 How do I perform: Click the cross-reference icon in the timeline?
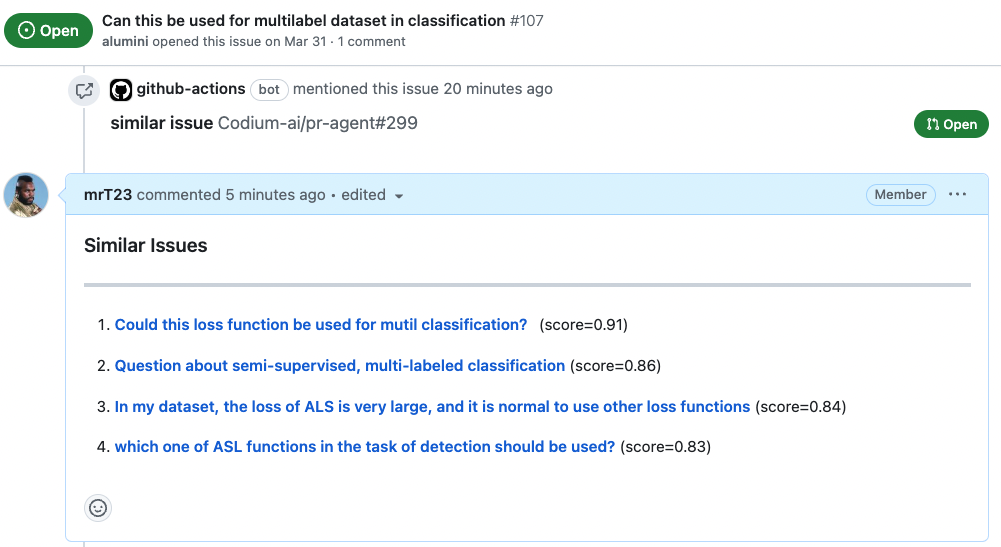84,90
